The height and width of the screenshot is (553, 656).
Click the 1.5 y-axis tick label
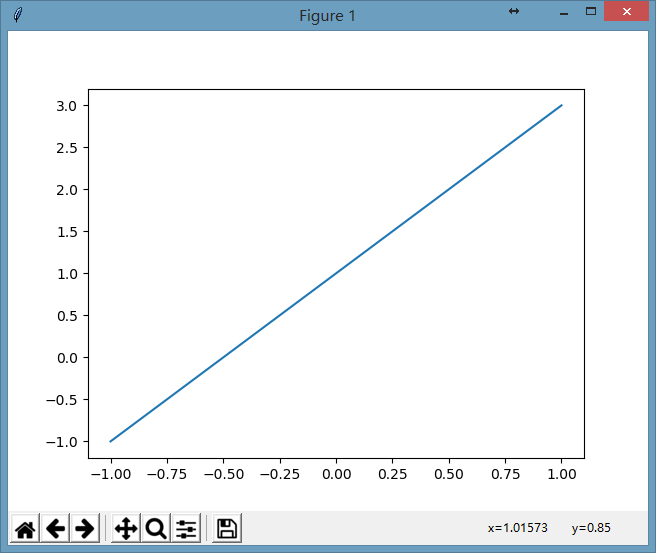point(67,232)
